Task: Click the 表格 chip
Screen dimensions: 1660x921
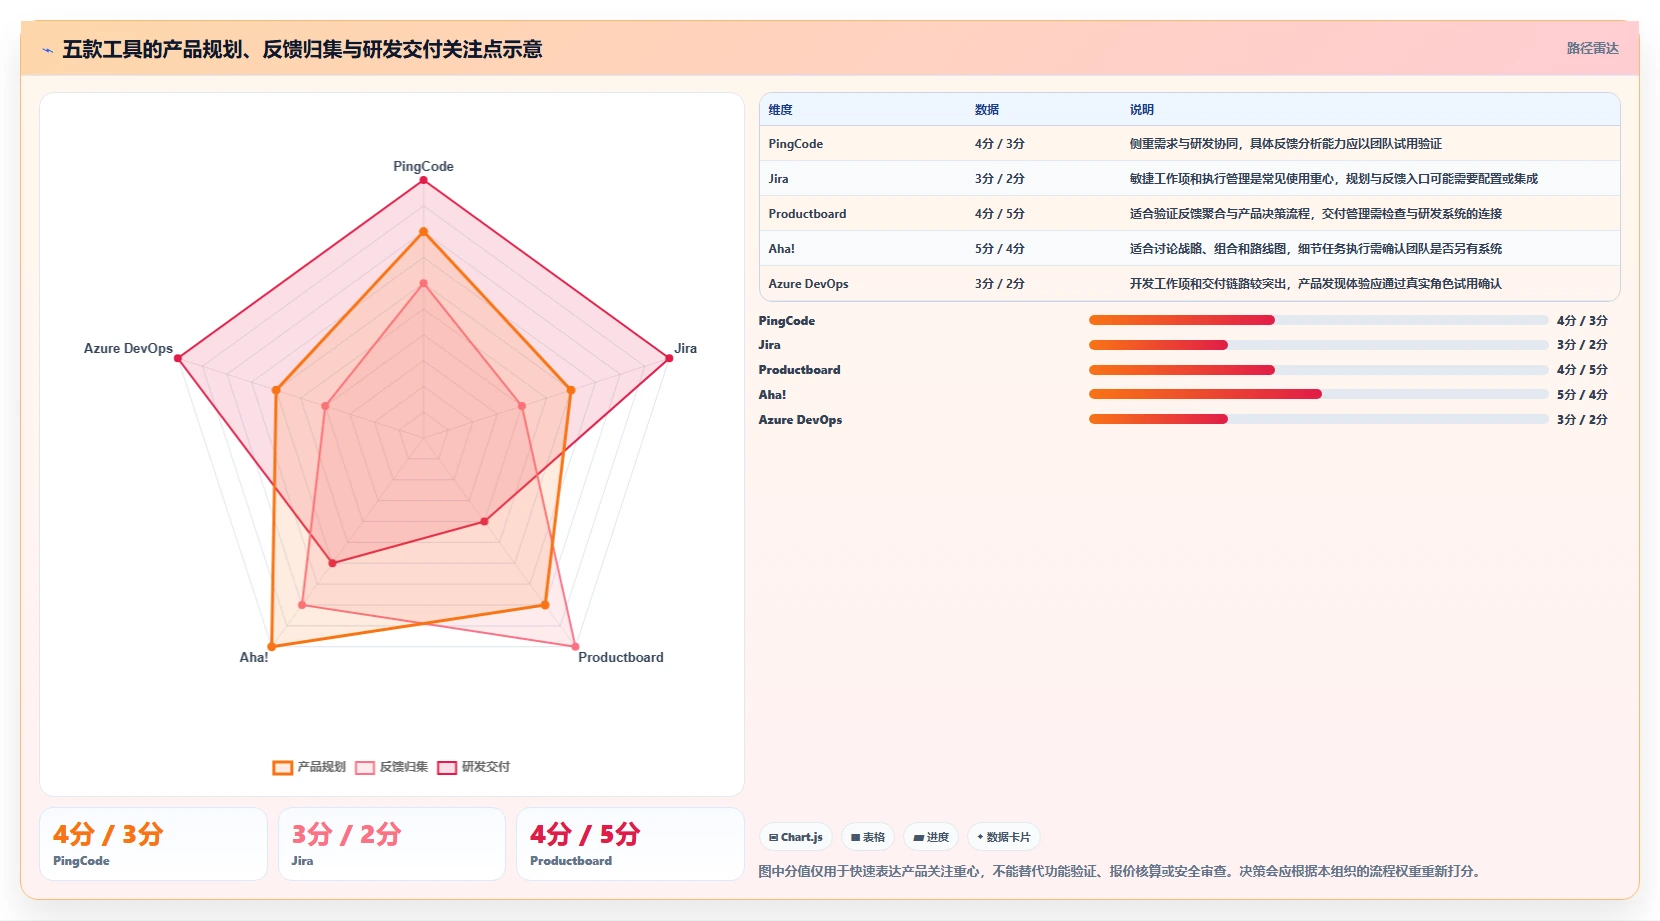Action: [868, 837]
